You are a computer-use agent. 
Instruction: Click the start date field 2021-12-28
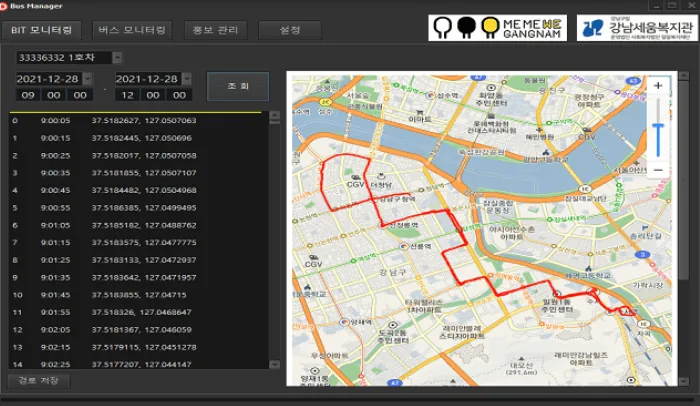pos(50,79)
